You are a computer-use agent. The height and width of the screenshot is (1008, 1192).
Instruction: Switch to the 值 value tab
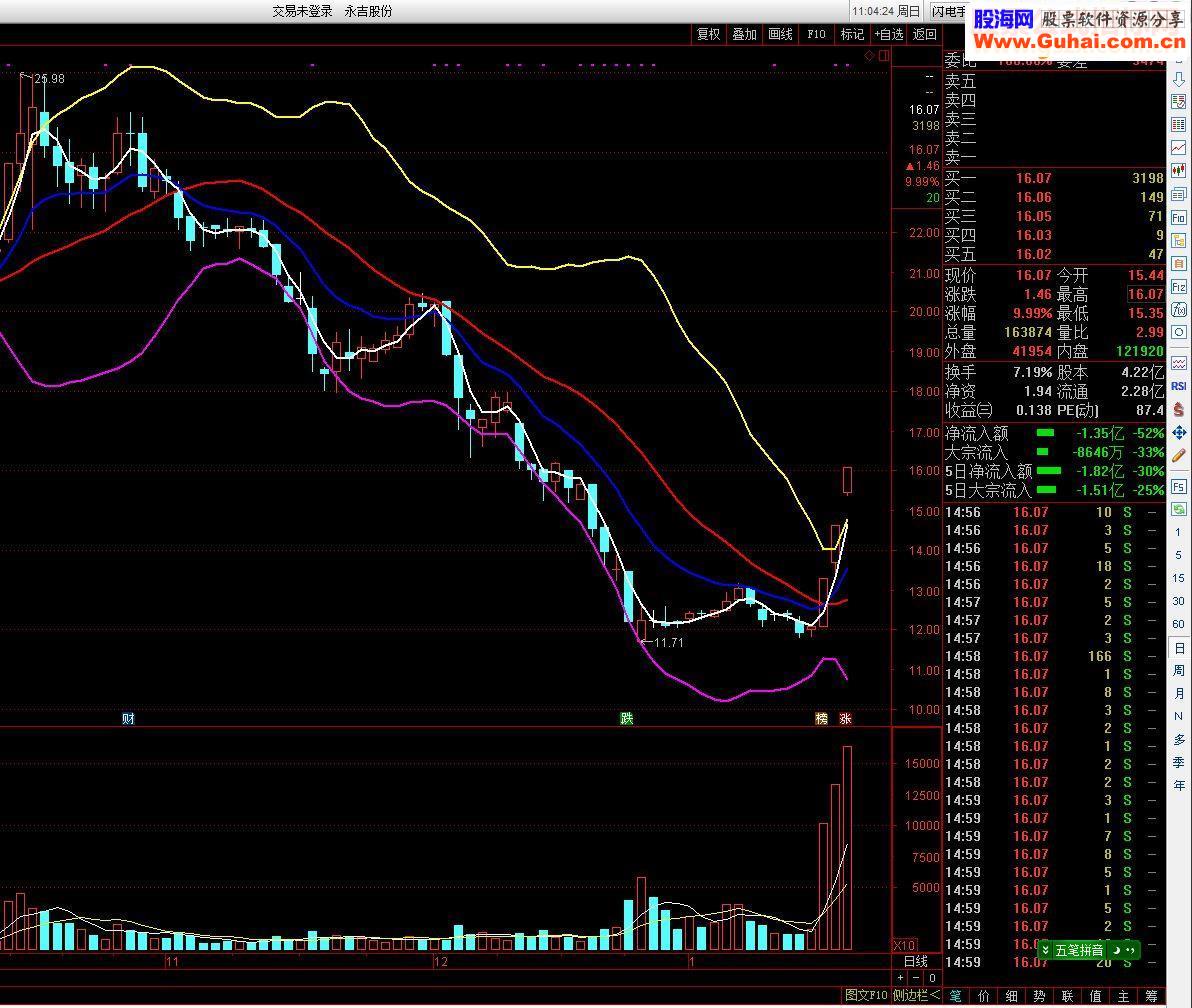[x=1095, y=996]
